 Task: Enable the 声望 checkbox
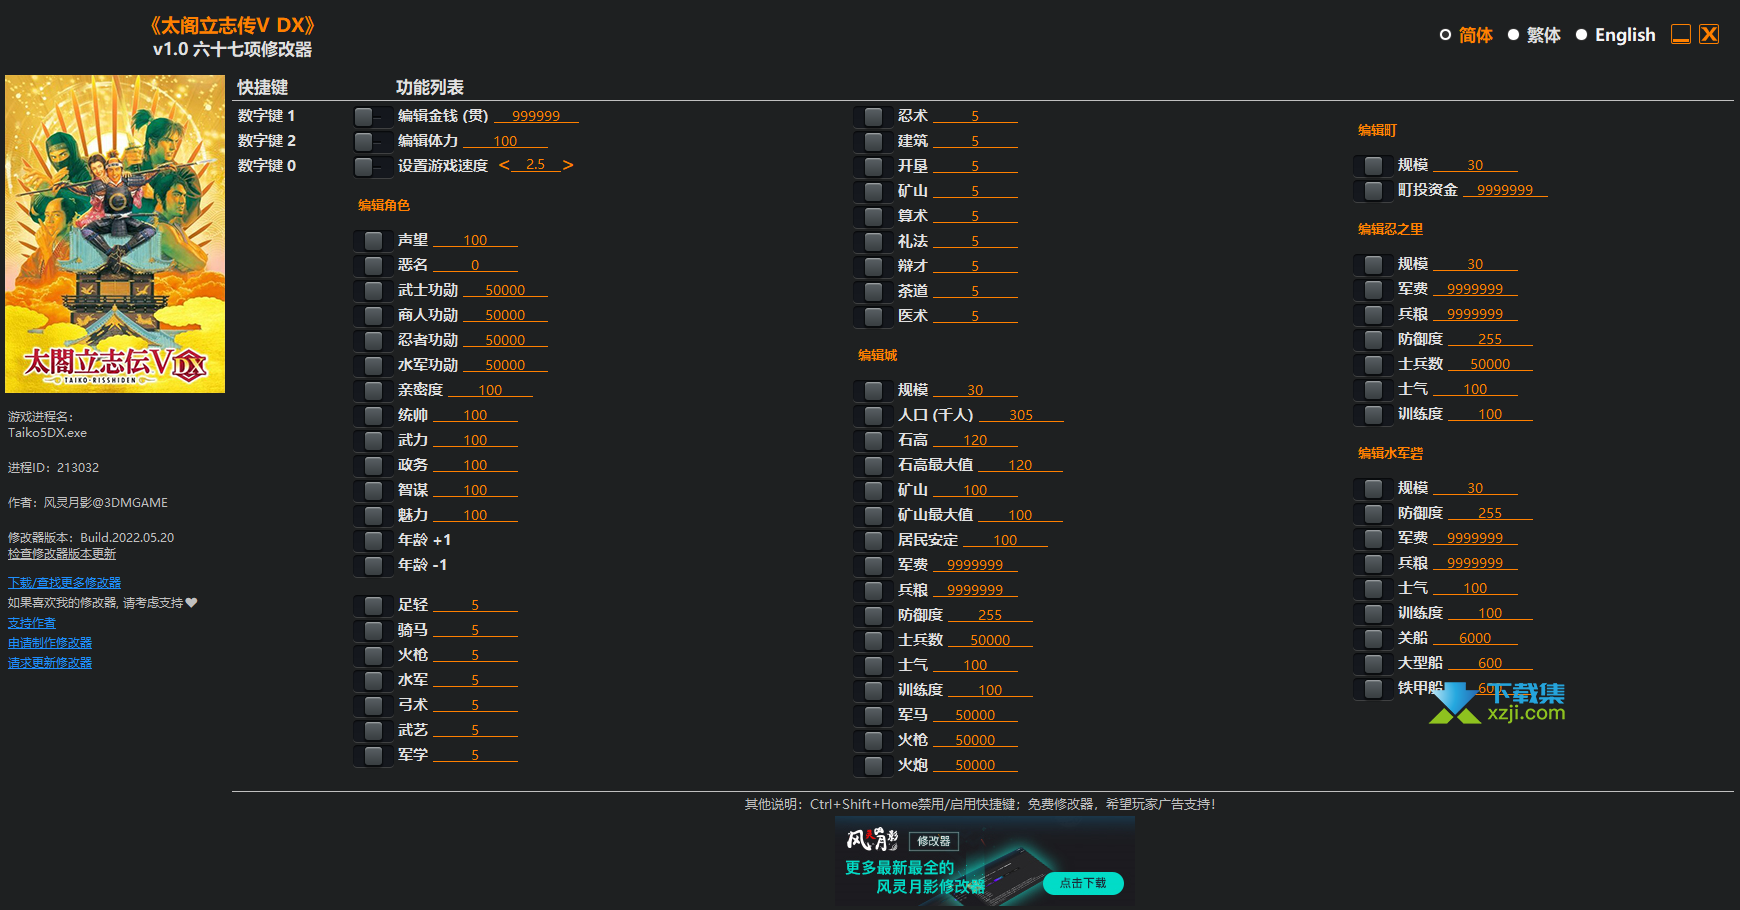pyautogui.click(x=372, y=240)
